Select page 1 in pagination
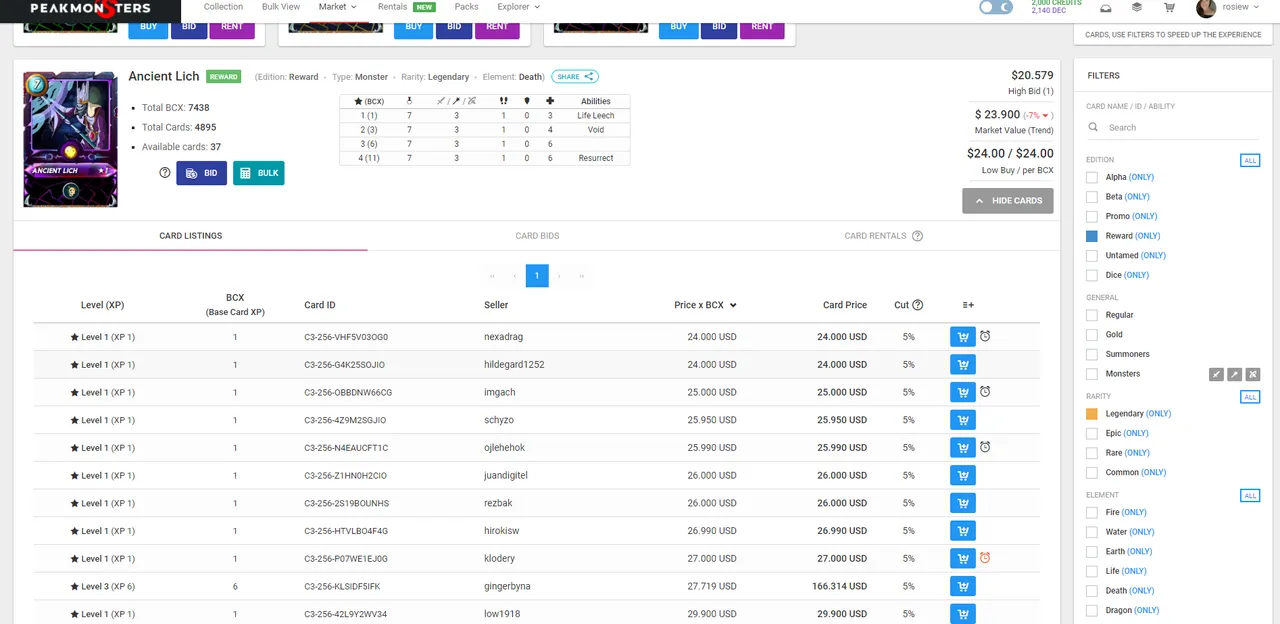 tap(537, 275)
